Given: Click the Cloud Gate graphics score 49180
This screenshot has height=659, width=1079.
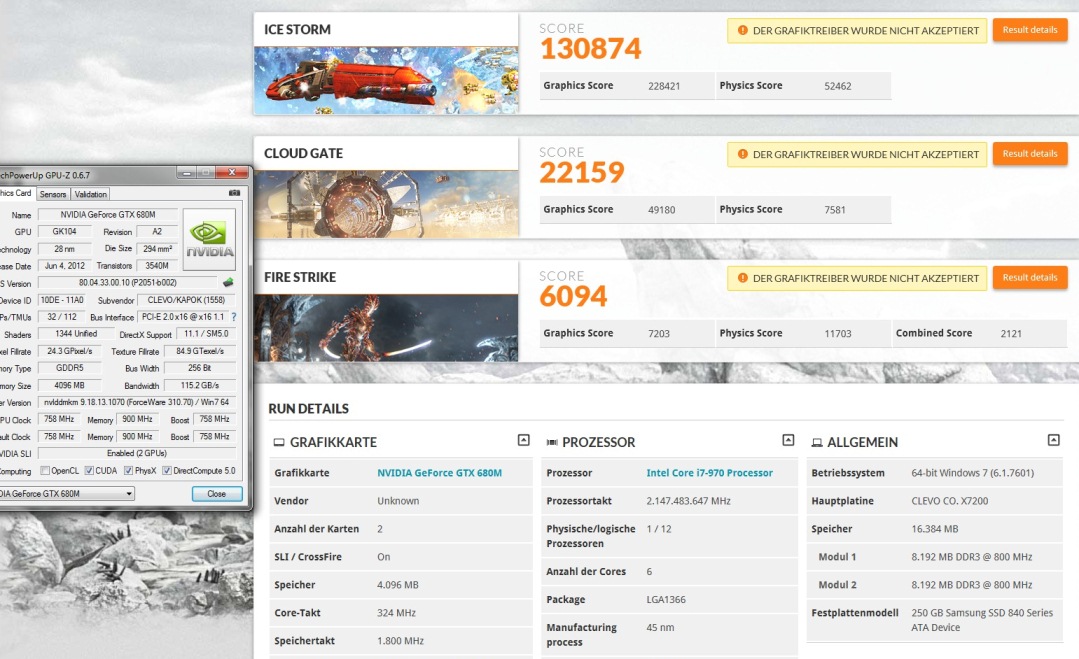Looking at the screenshot, I should pos(661,210).
